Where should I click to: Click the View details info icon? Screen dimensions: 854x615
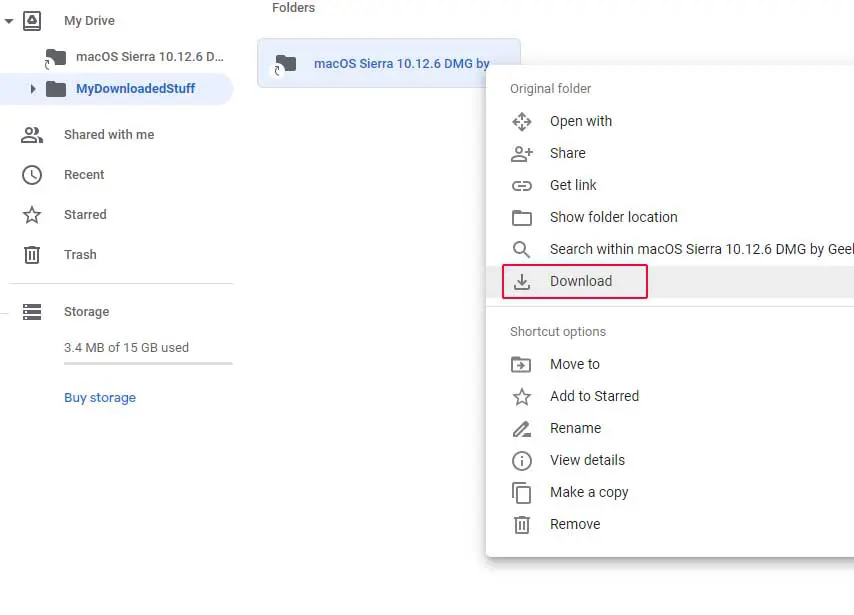522,461
